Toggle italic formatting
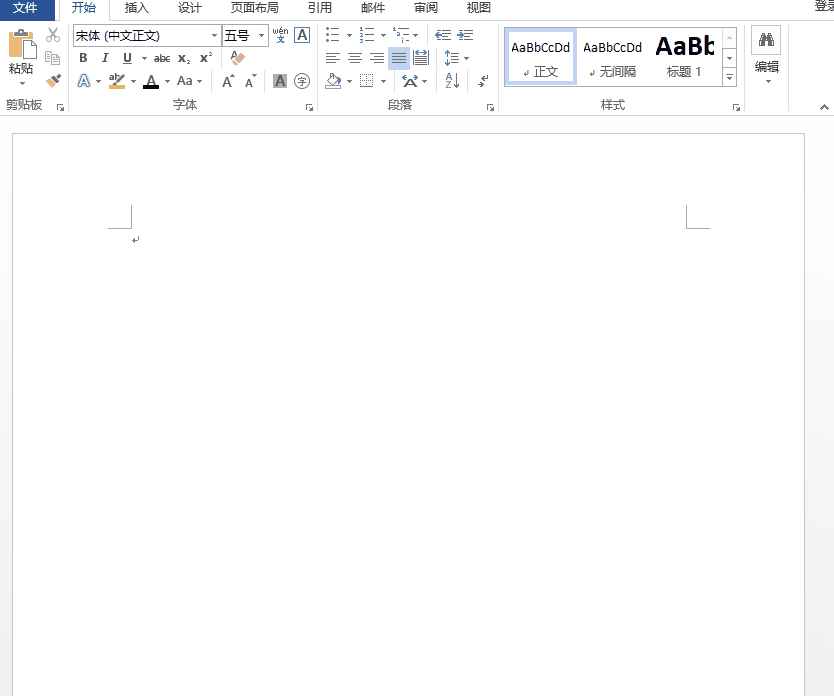The height and width of the screenshot is (696, 834). tap(105, 58)
